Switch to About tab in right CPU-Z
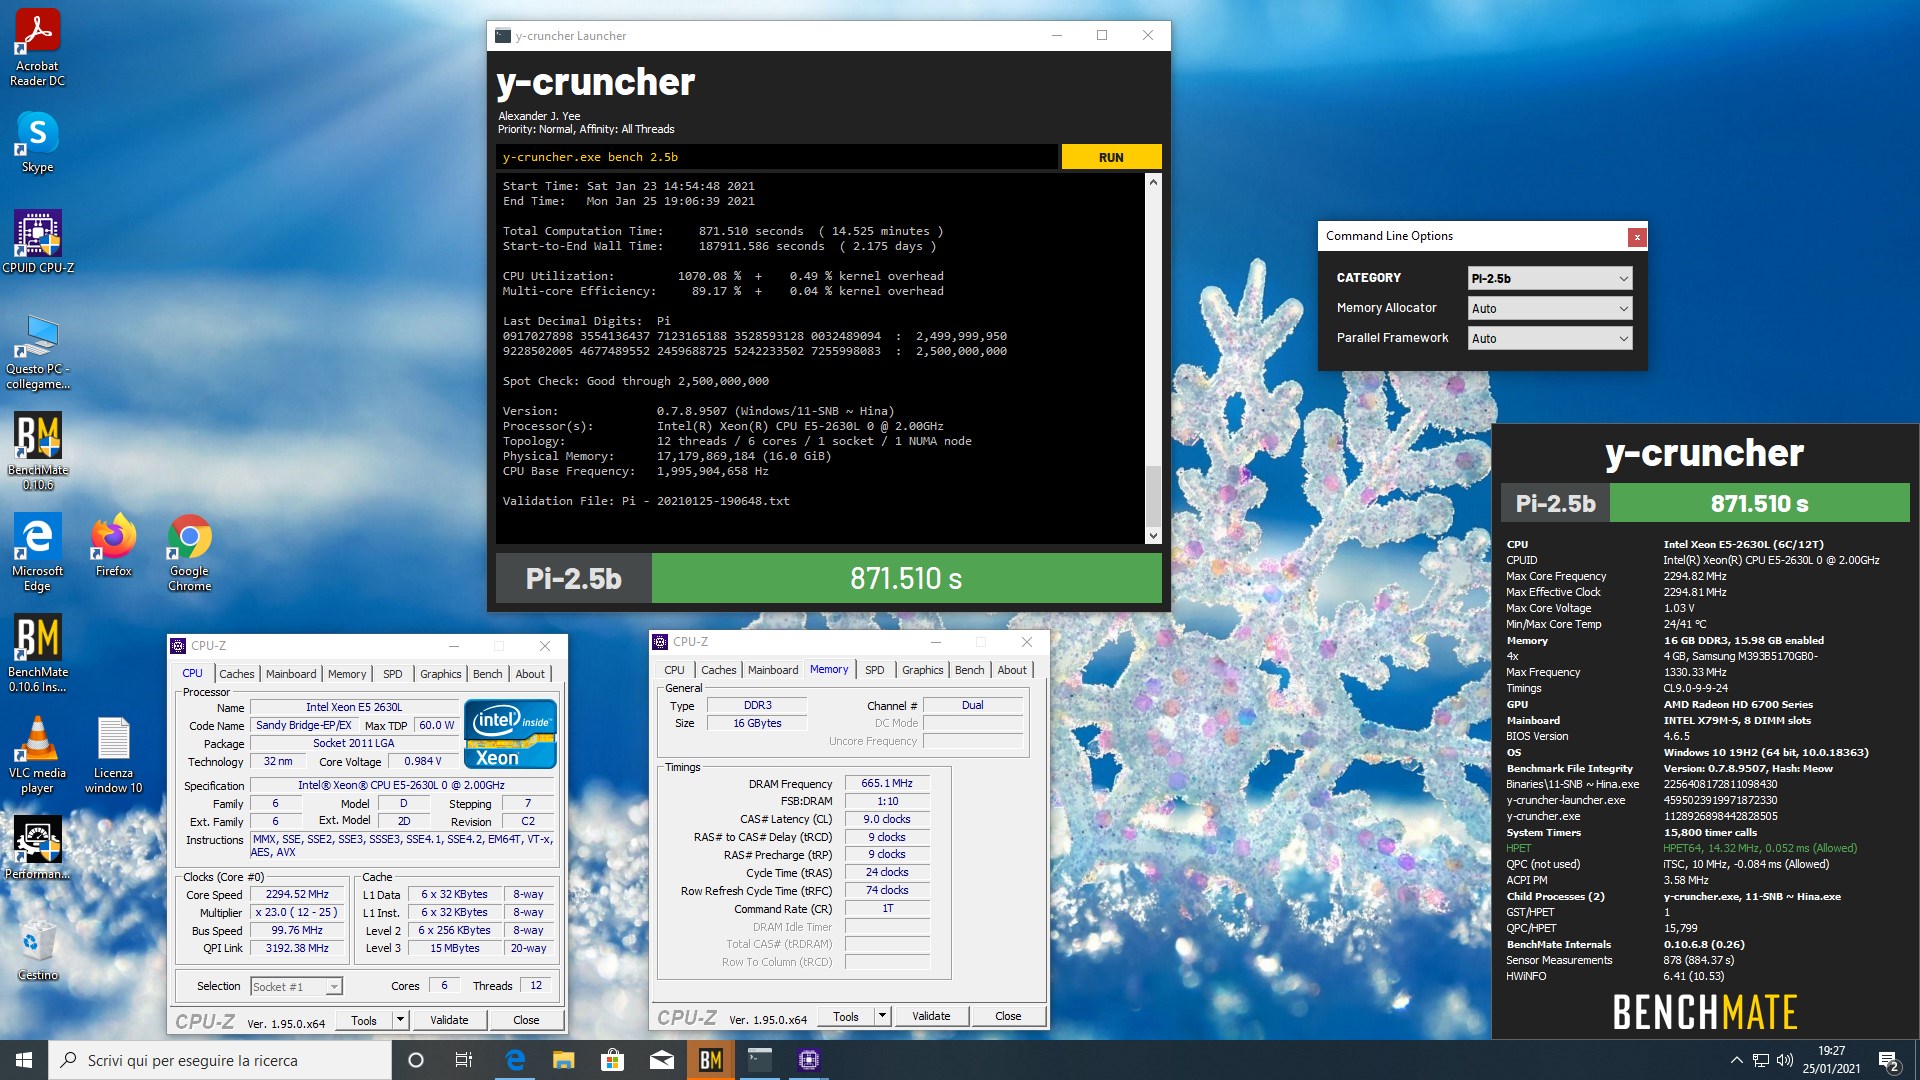 tap(1012, 670)
